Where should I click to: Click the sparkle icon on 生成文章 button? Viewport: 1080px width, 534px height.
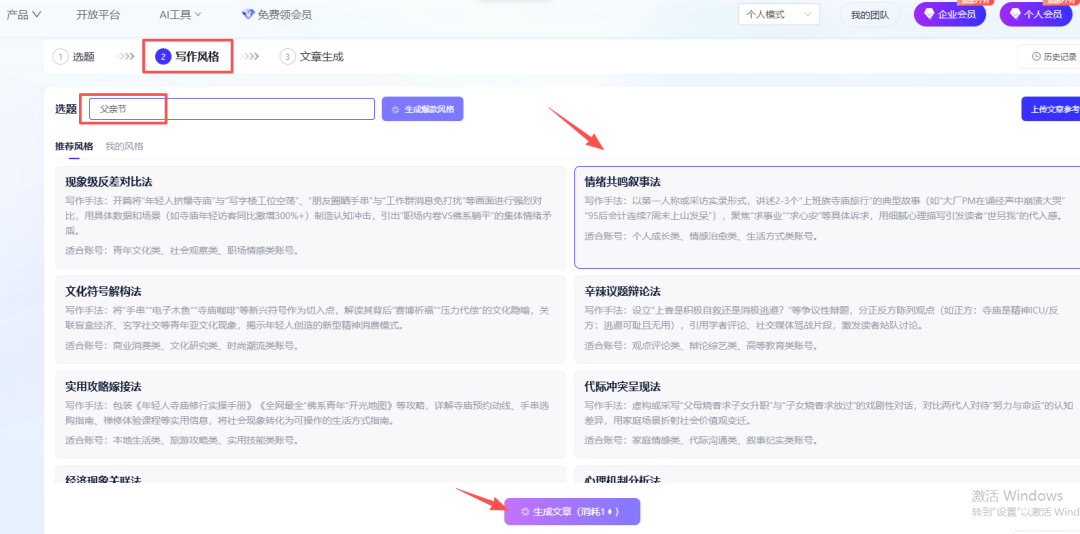(525, 512)
